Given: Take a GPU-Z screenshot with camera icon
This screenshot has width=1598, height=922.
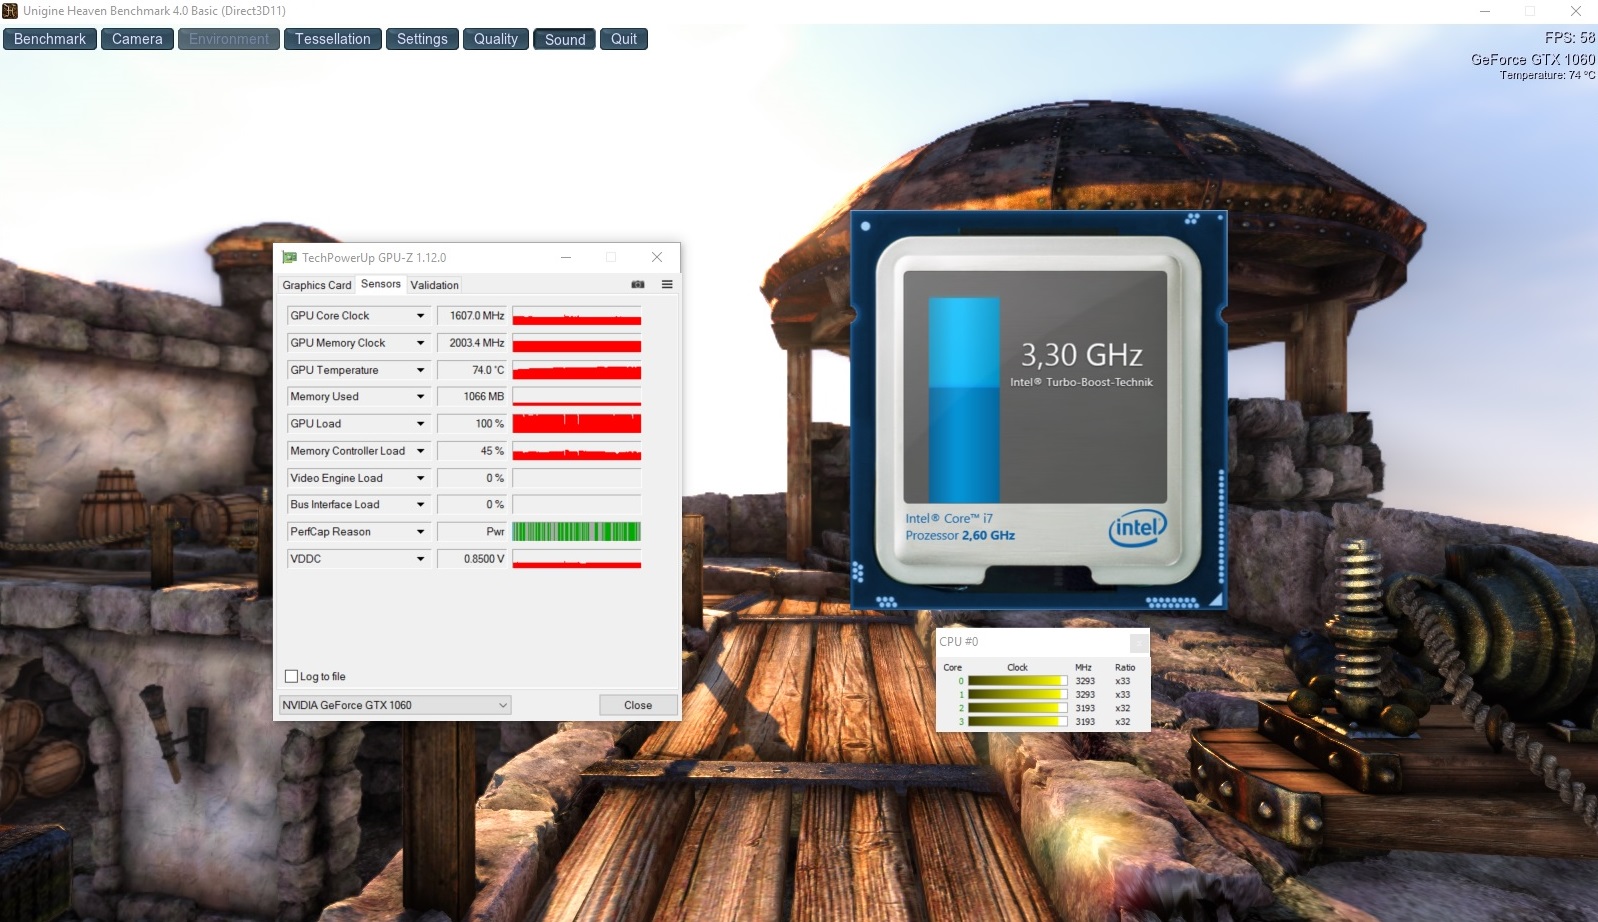Looking at the screenshot, I should [x=638, y=284].
